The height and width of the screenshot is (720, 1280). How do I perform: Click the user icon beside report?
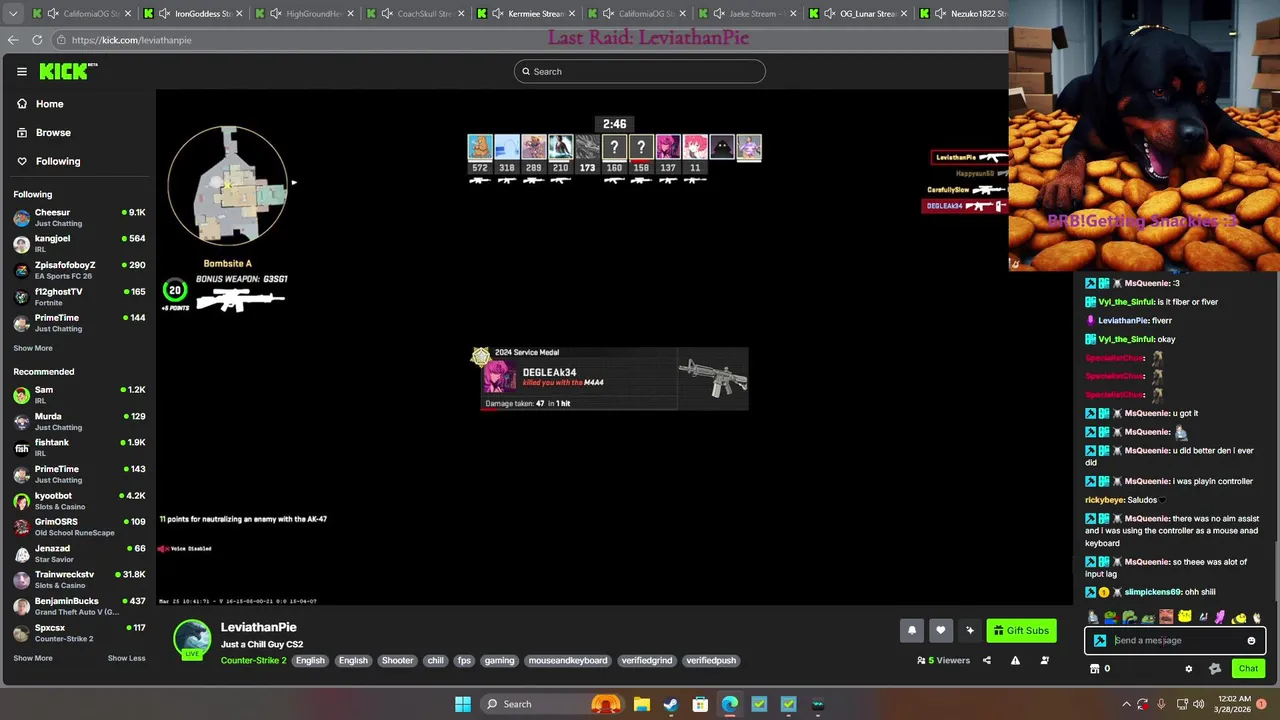click(x=1045, y=660)
